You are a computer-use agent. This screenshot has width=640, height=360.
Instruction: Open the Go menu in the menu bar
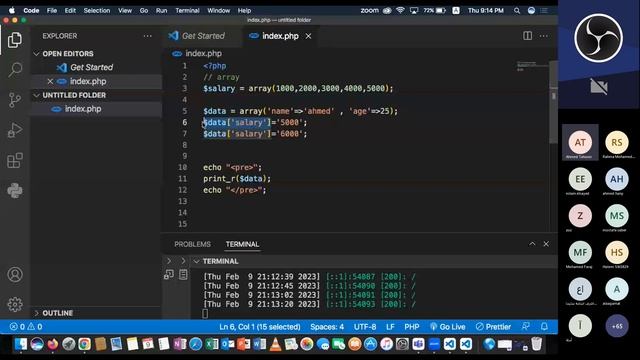pos(144,11)
